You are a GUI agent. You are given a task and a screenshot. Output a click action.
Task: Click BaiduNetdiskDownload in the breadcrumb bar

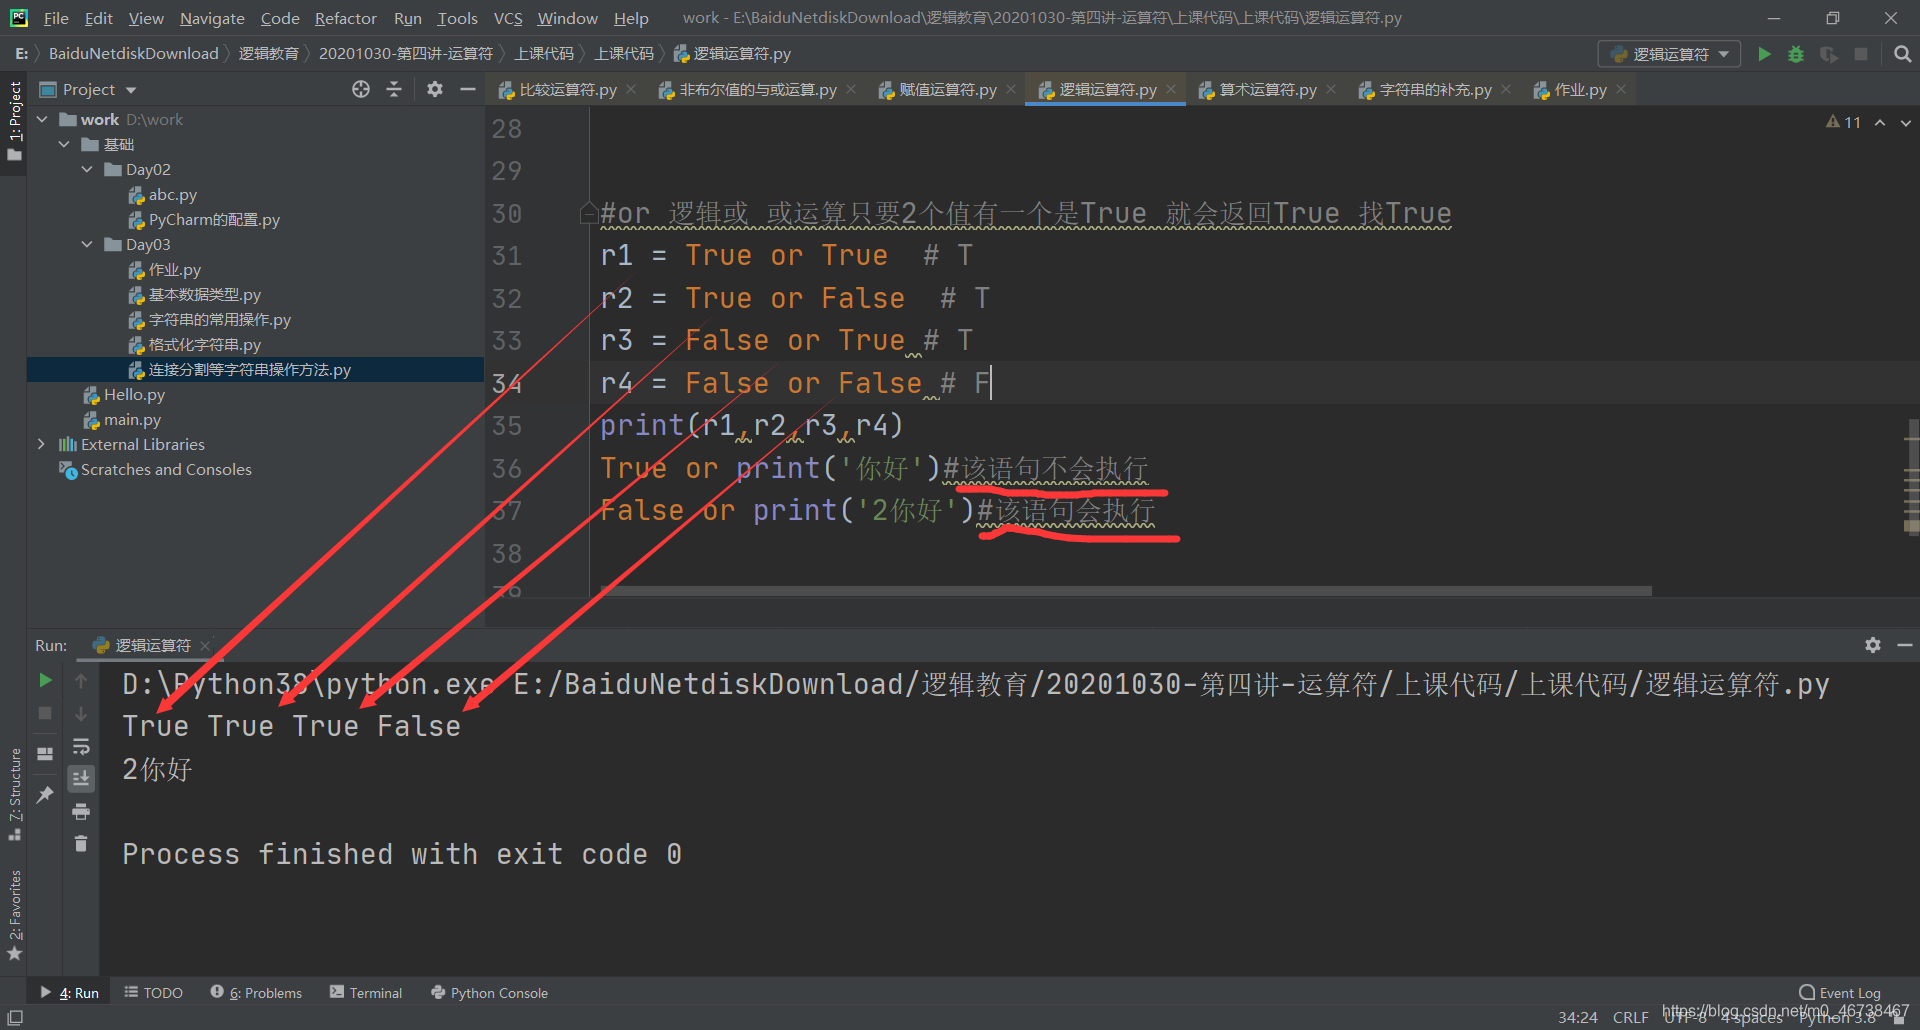pos(133,54)
